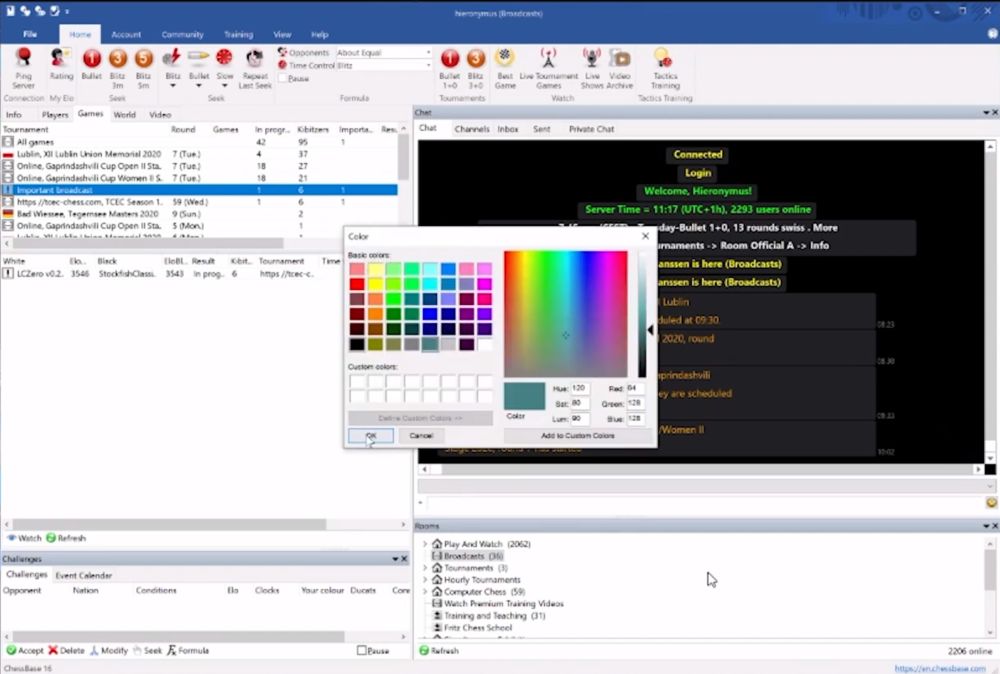Screen dimensions: 1000x674
Task: Toggle the Pause checkbox in the Formula group
Action: click(283, 78)
